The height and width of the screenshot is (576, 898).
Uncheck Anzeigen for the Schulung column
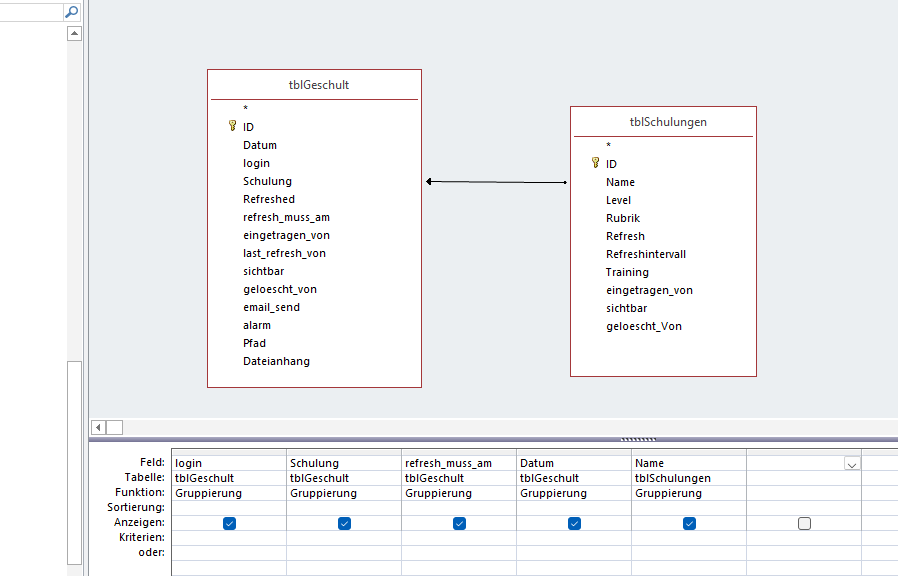point(344,523)
